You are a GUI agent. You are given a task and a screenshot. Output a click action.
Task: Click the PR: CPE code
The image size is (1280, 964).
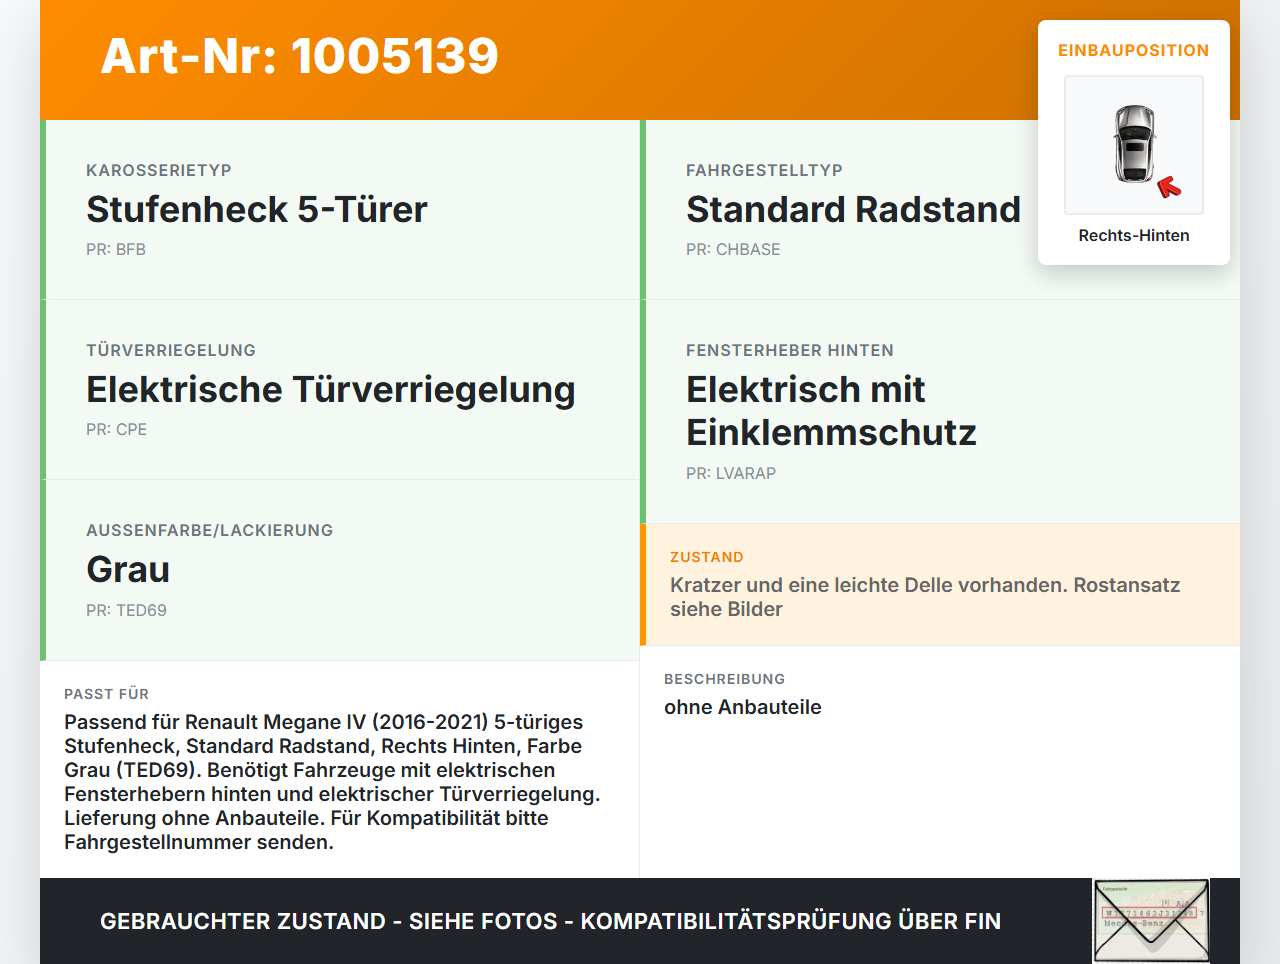116,429
